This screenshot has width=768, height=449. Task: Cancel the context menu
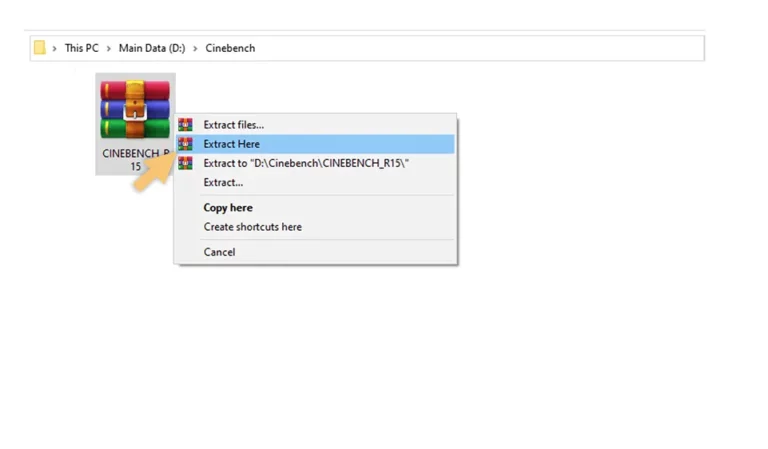(x=315, y=252)
